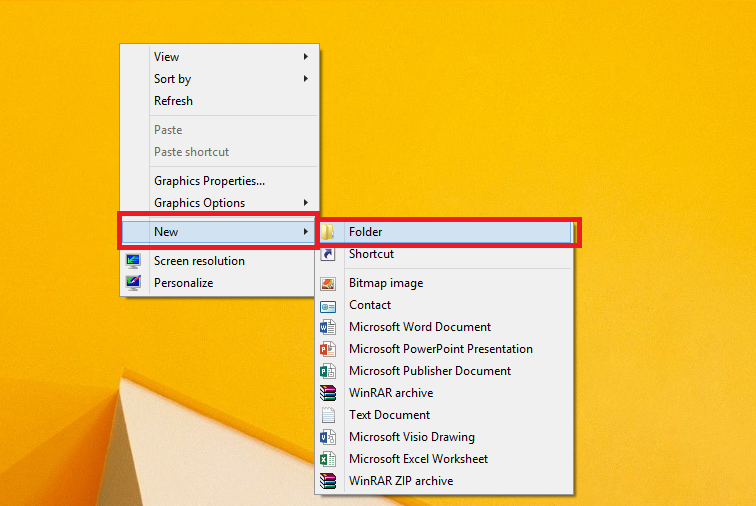Open the View menu entry
Viewport: 756px width, 506px height.
(219, 57)
